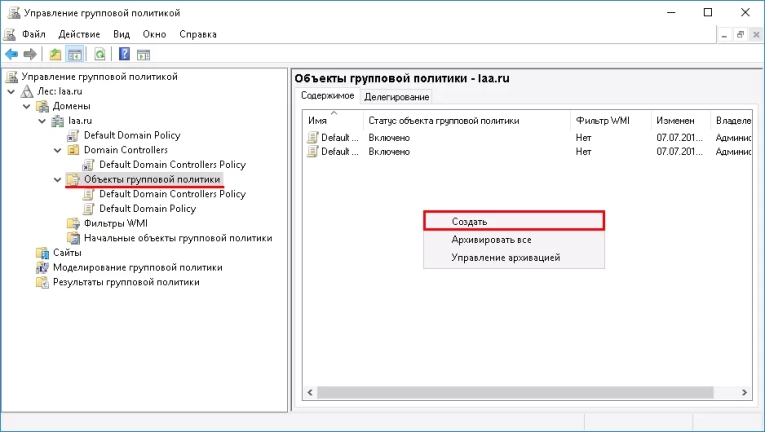Toggle the console tree pane toolbar icon
This screenshot has height=432, width=765.
74,54
